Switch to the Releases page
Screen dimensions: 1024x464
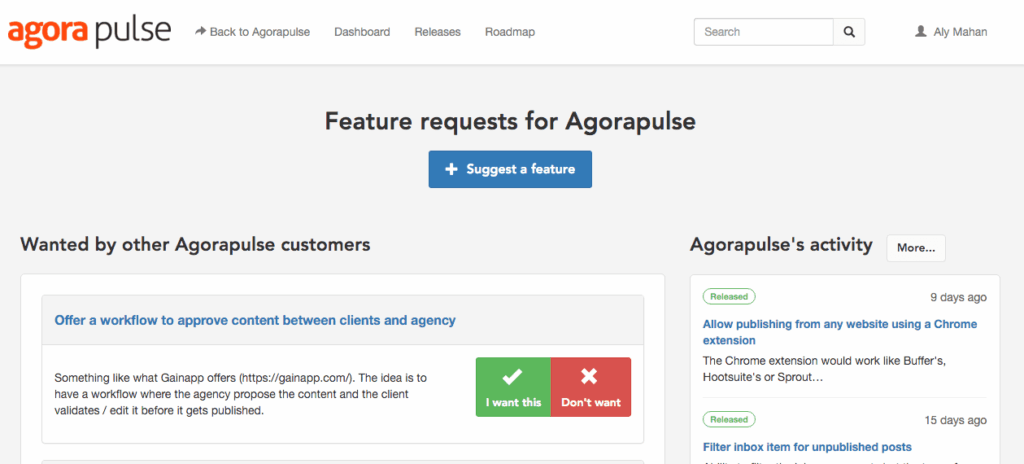pyautogui.click(x=437, y=32)
